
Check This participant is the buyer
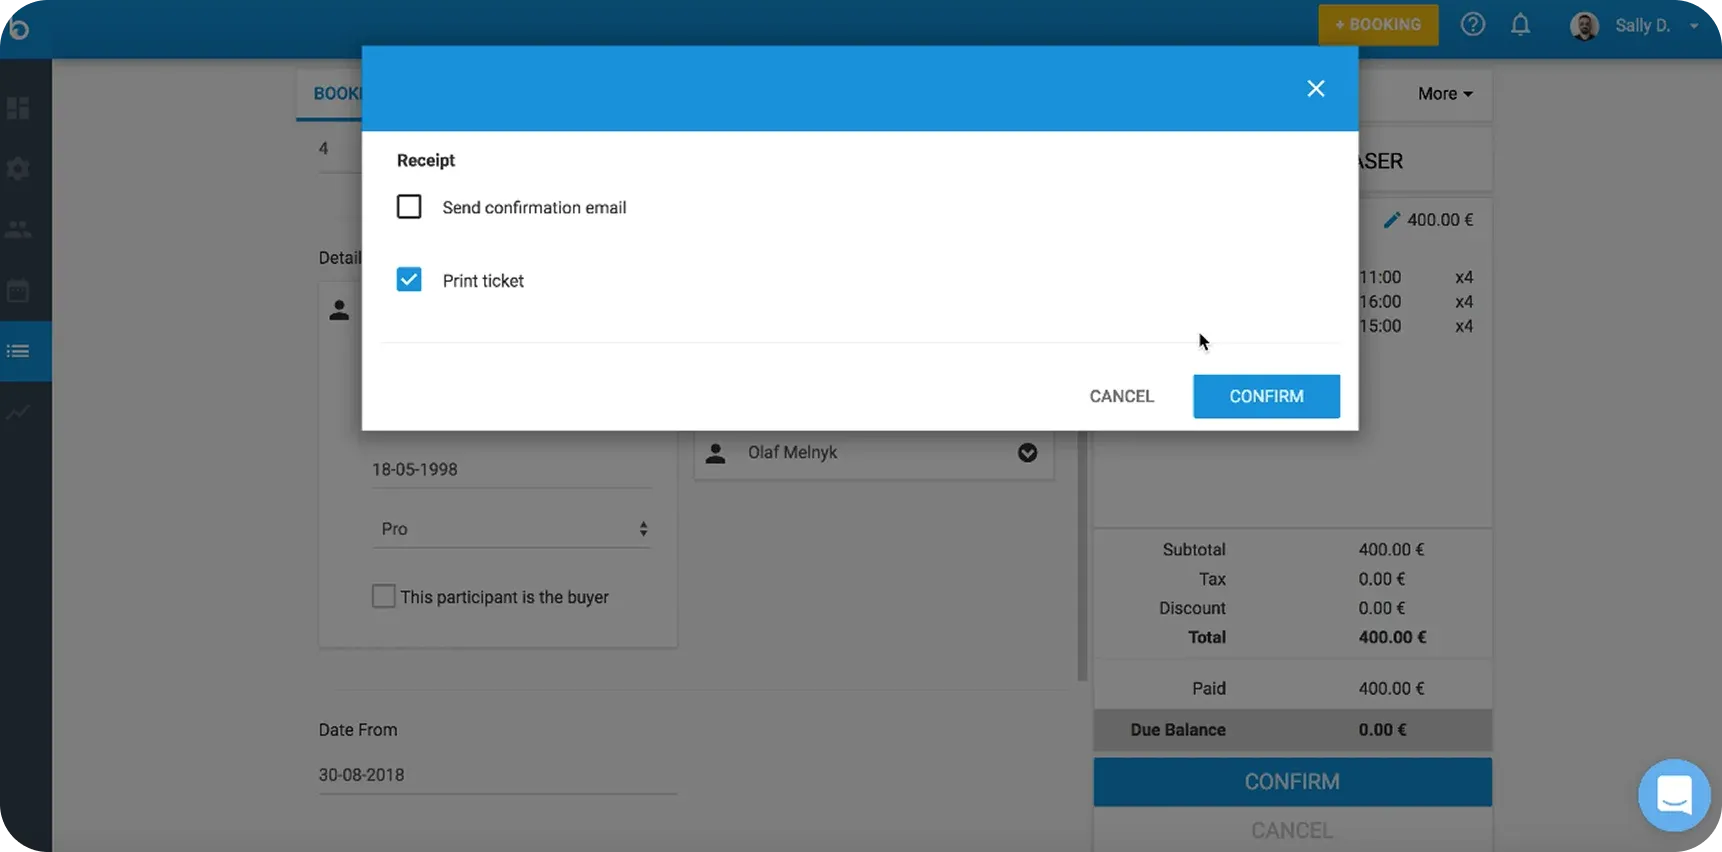pos(384,597)
